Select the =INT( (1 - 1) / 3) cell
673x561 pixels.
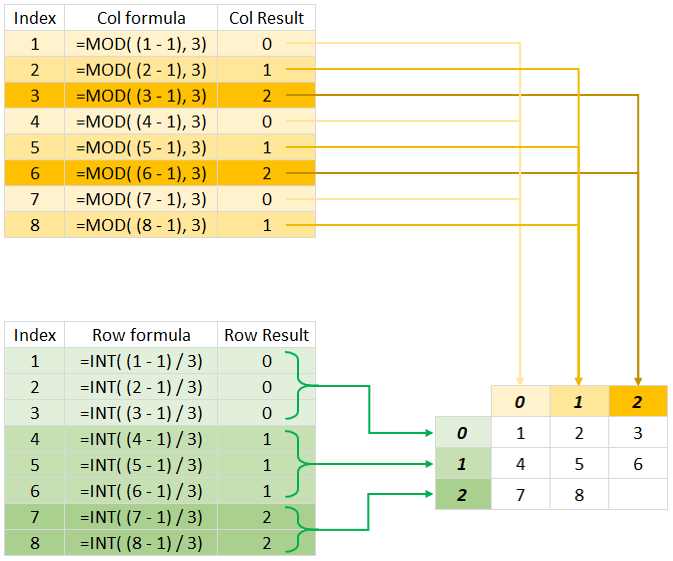pos(141,361)
